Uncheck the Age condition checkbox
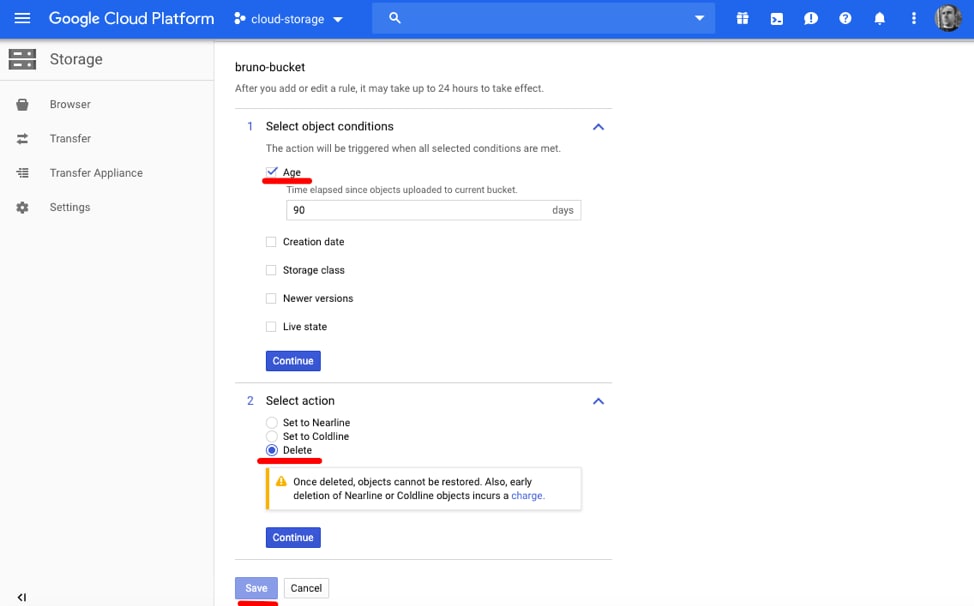This screenshot has width=974, height=606. coord(272,172)
